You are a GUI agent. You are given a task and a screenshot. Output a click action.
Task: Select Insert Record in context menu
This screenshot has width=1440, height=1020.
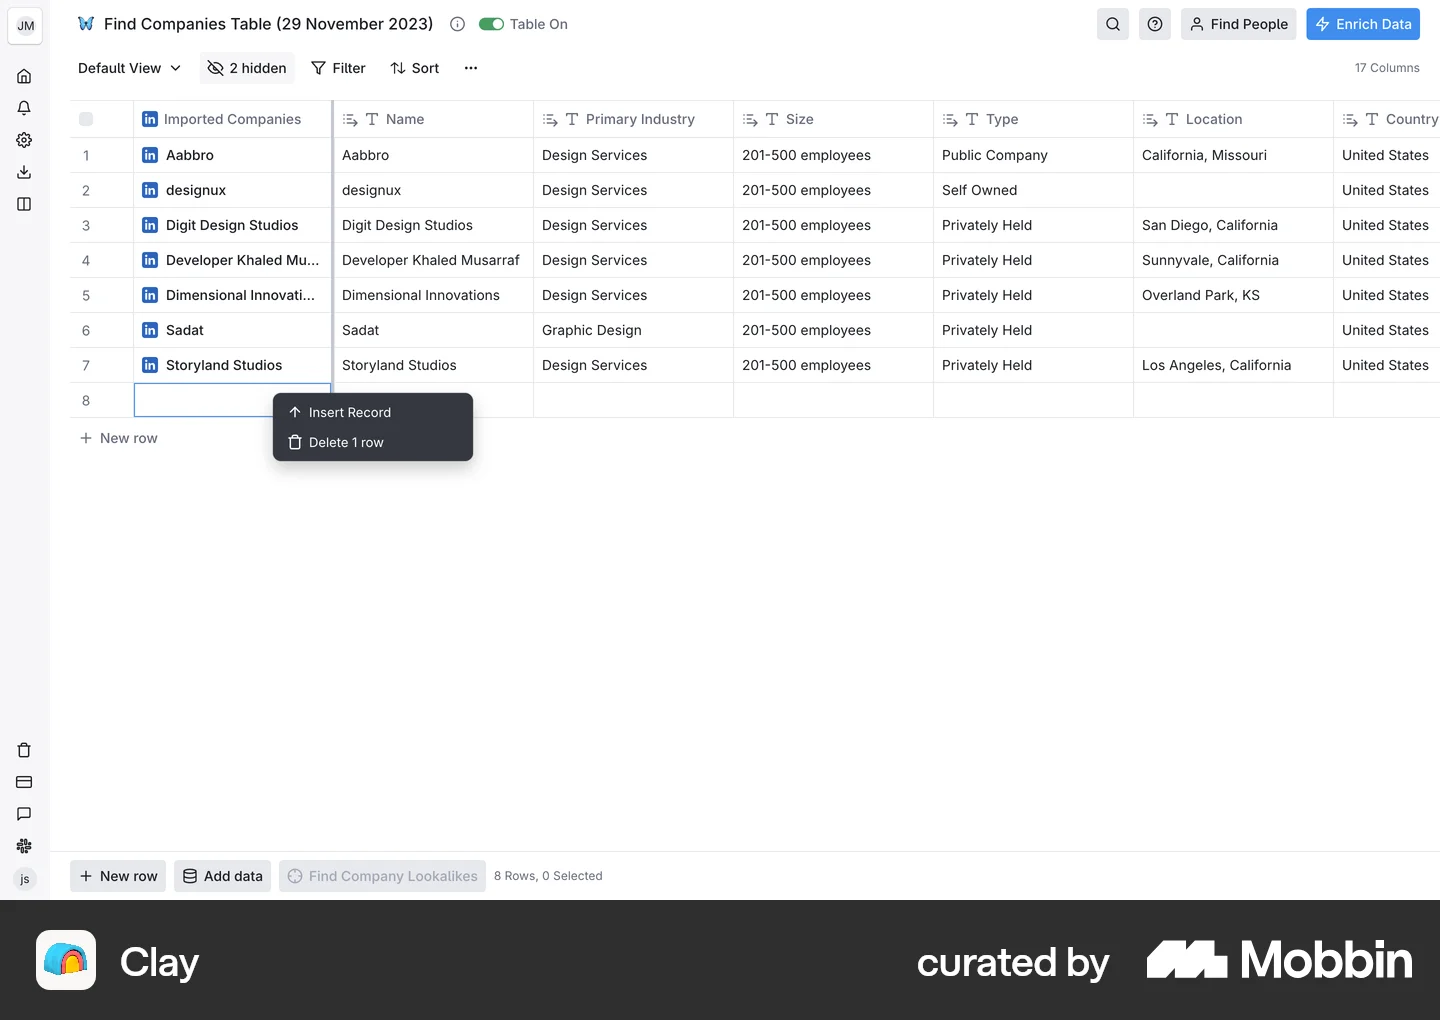point(373,412)
